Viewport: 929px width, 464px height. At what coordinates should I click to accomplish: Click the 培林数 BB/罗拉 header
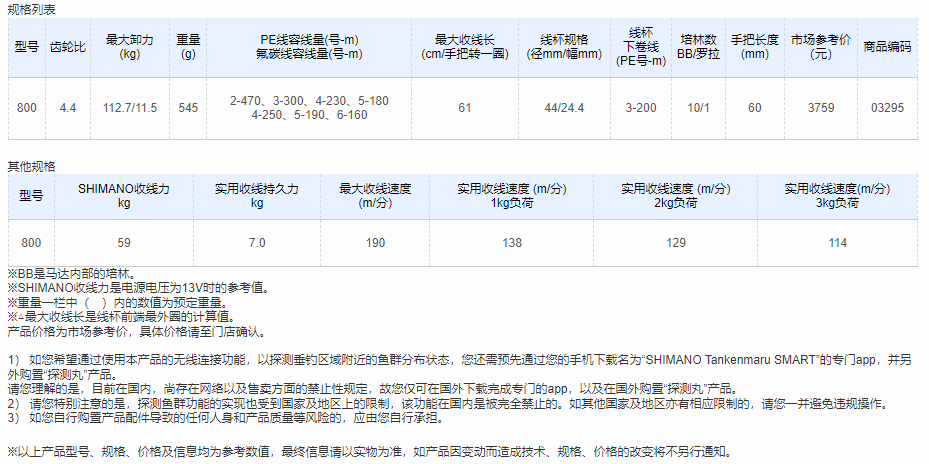tap(699, 47)
